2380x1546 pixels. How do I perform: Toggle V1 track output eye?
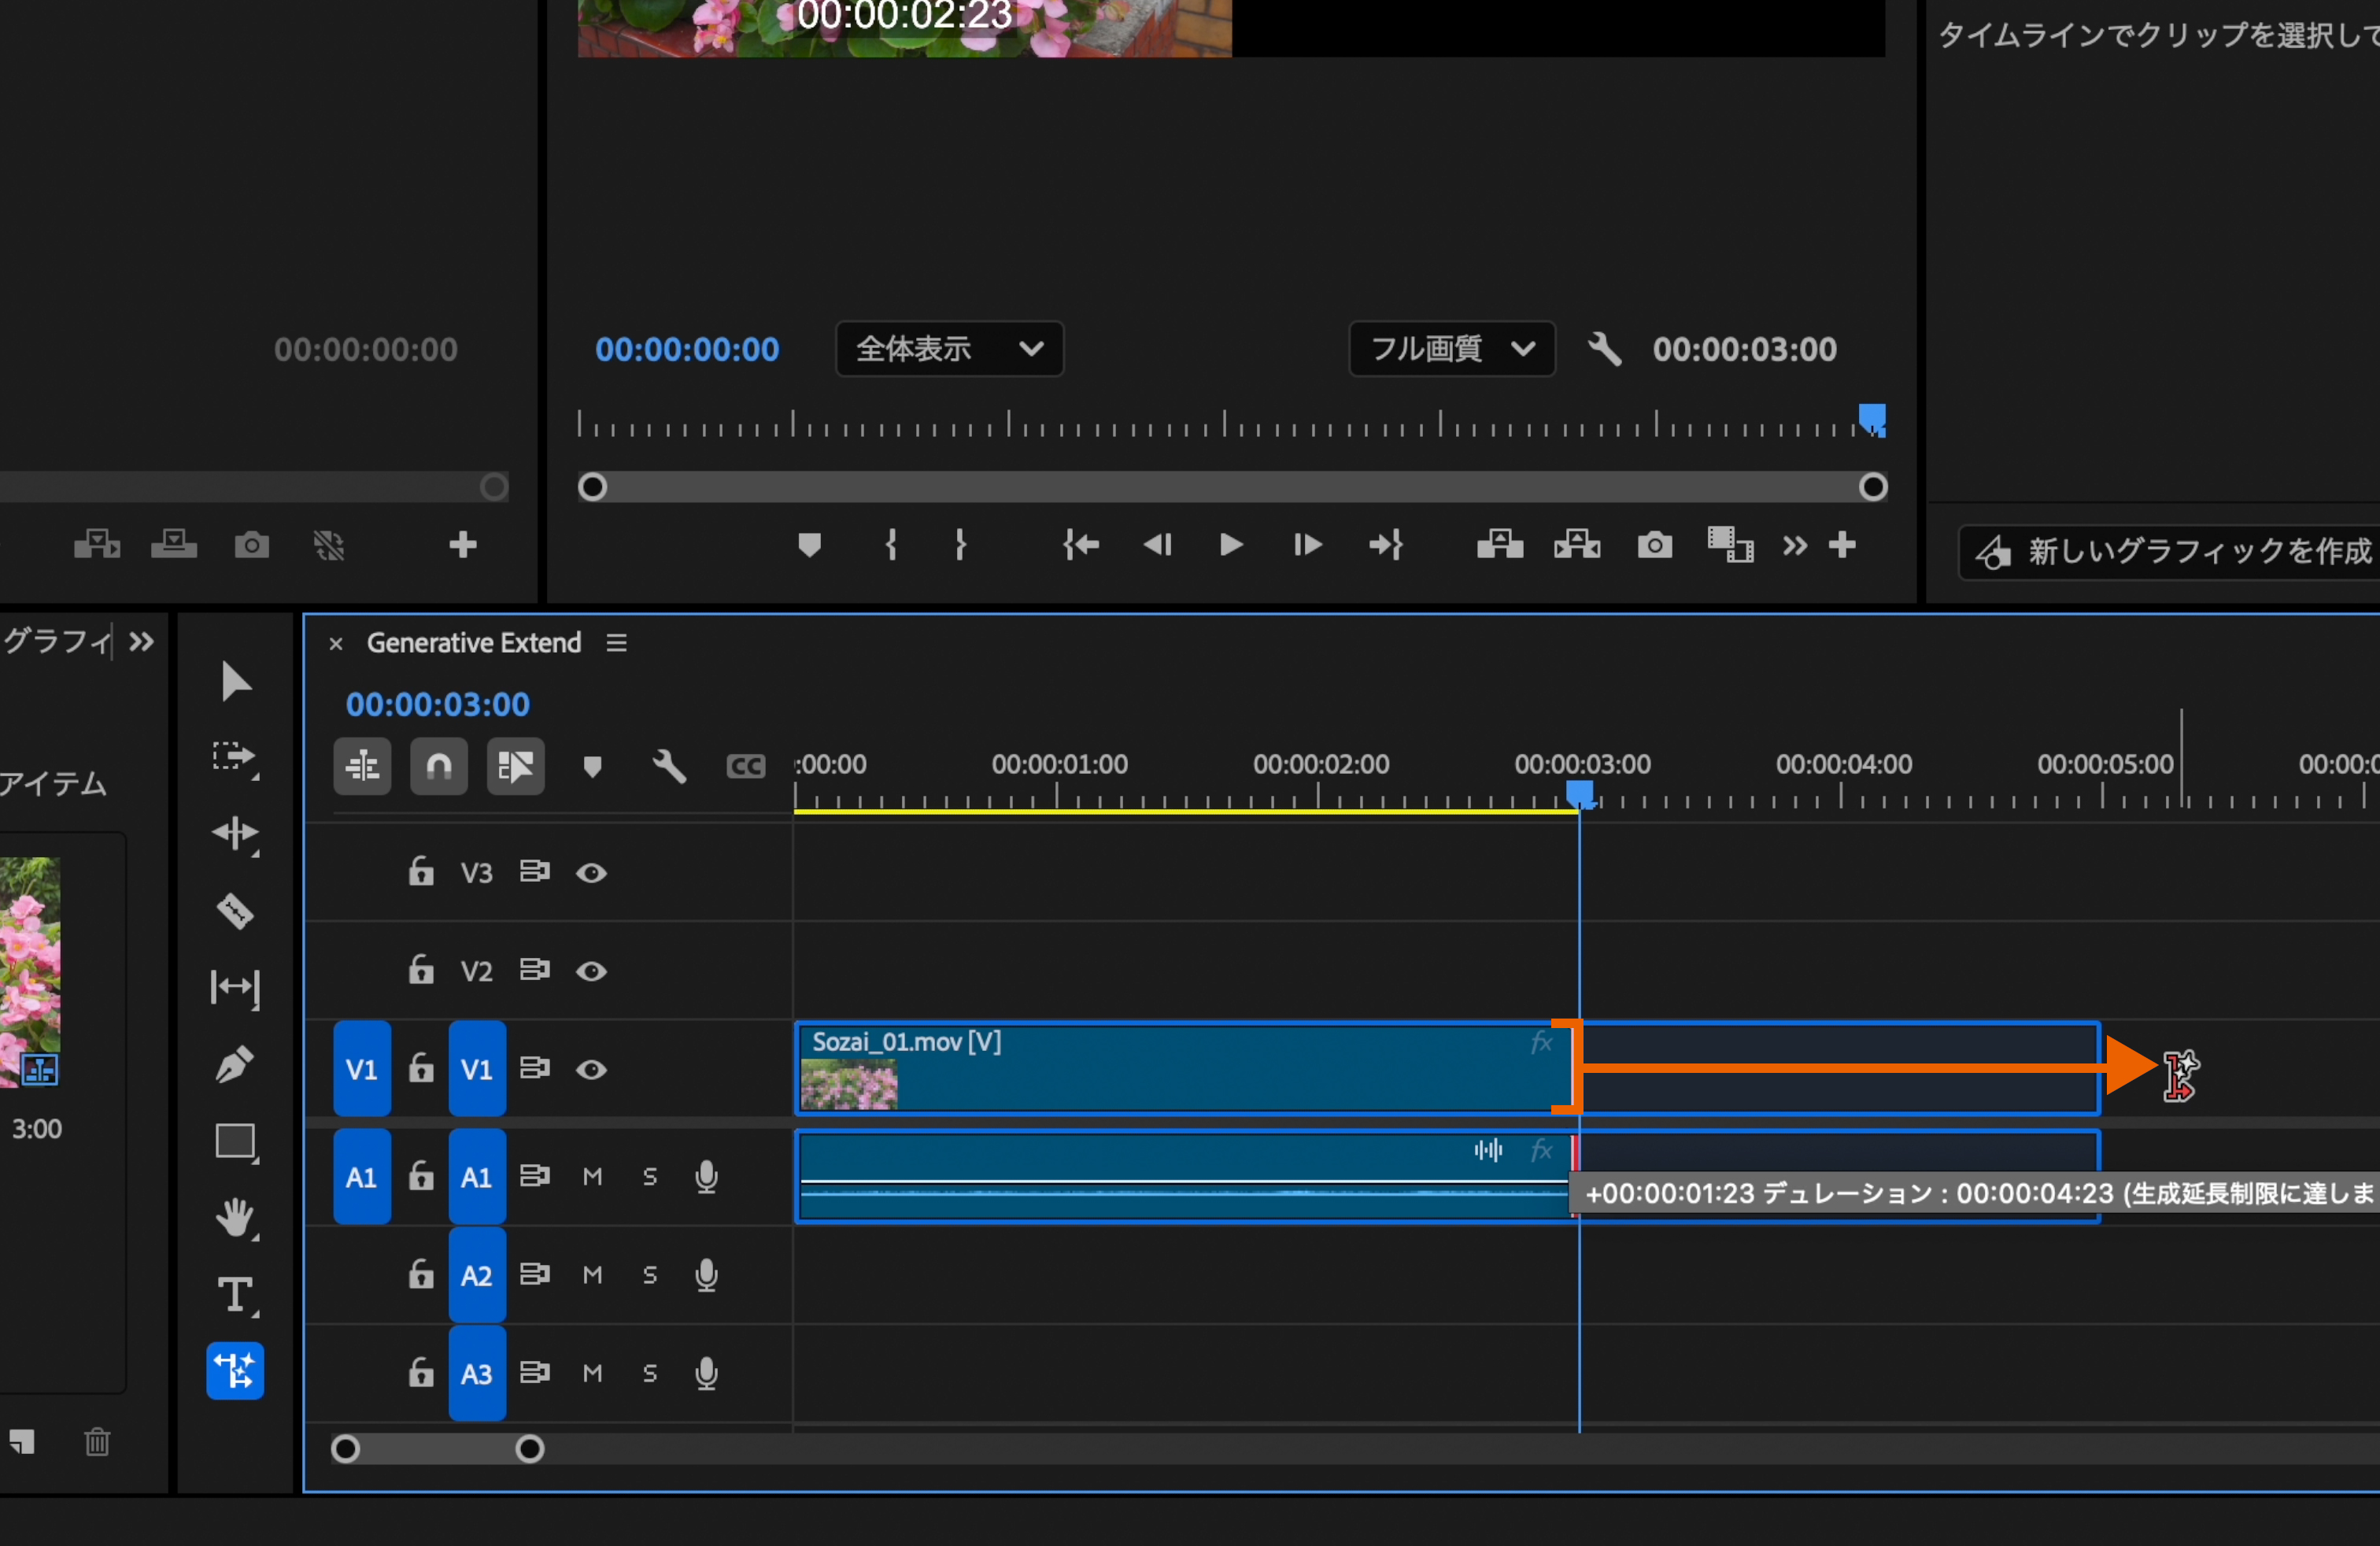(x=591, y=1070)
